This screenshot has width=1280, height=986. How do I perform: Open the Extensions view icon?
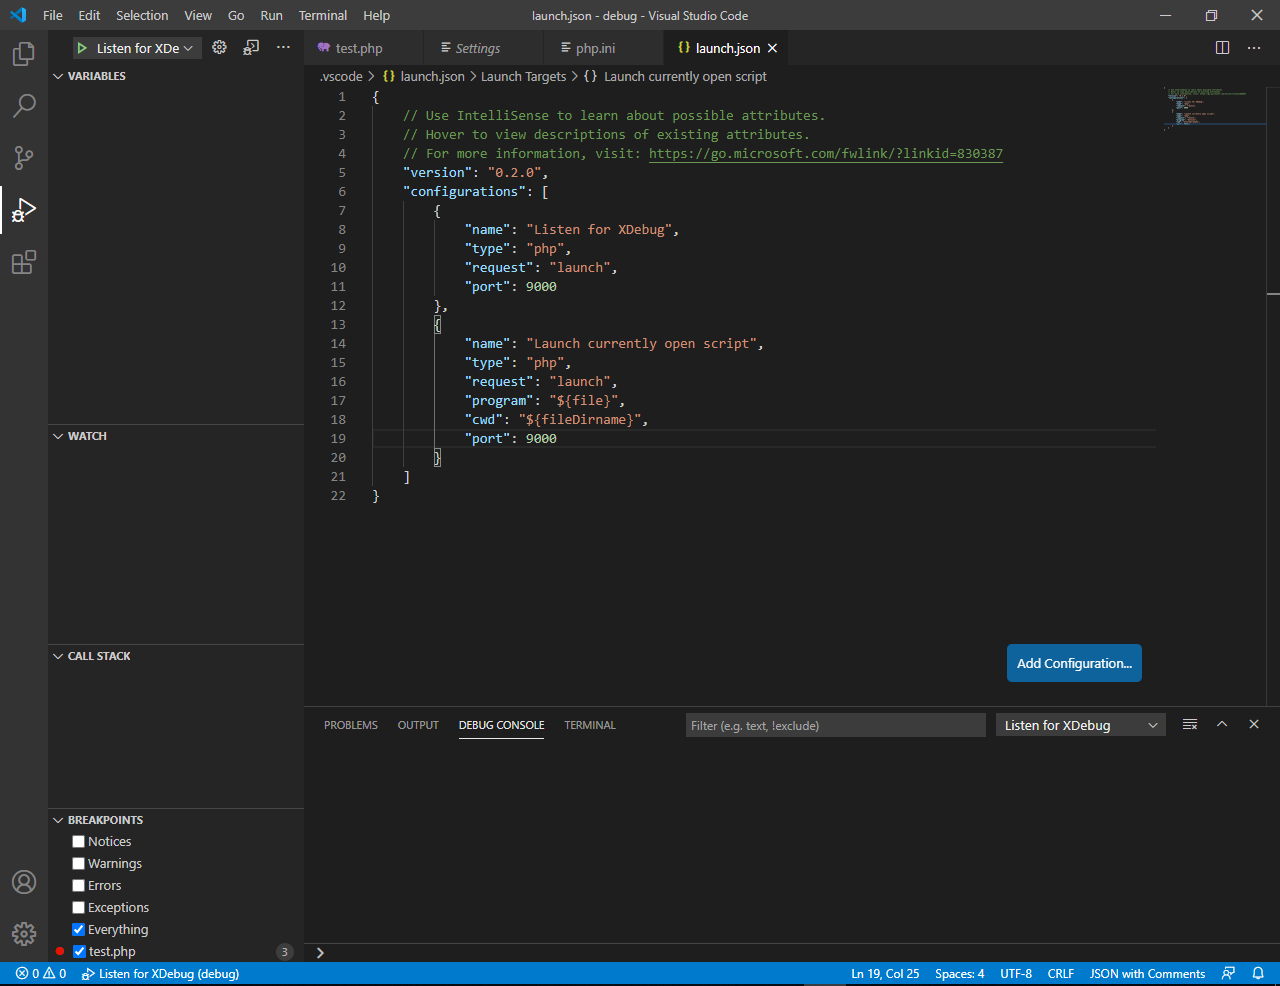(24, 262)
